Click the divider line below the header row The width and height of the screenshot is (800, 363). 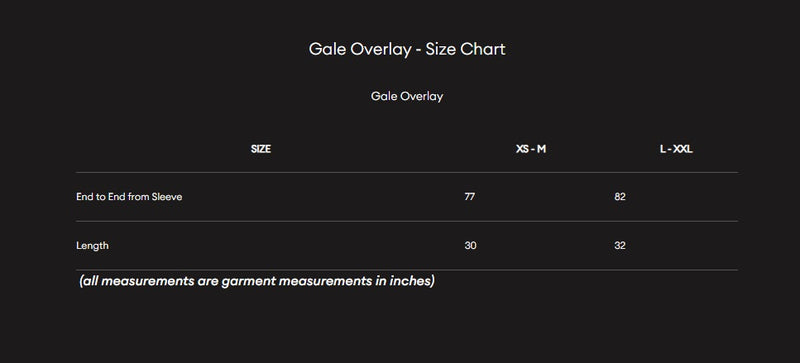(407, 173)
